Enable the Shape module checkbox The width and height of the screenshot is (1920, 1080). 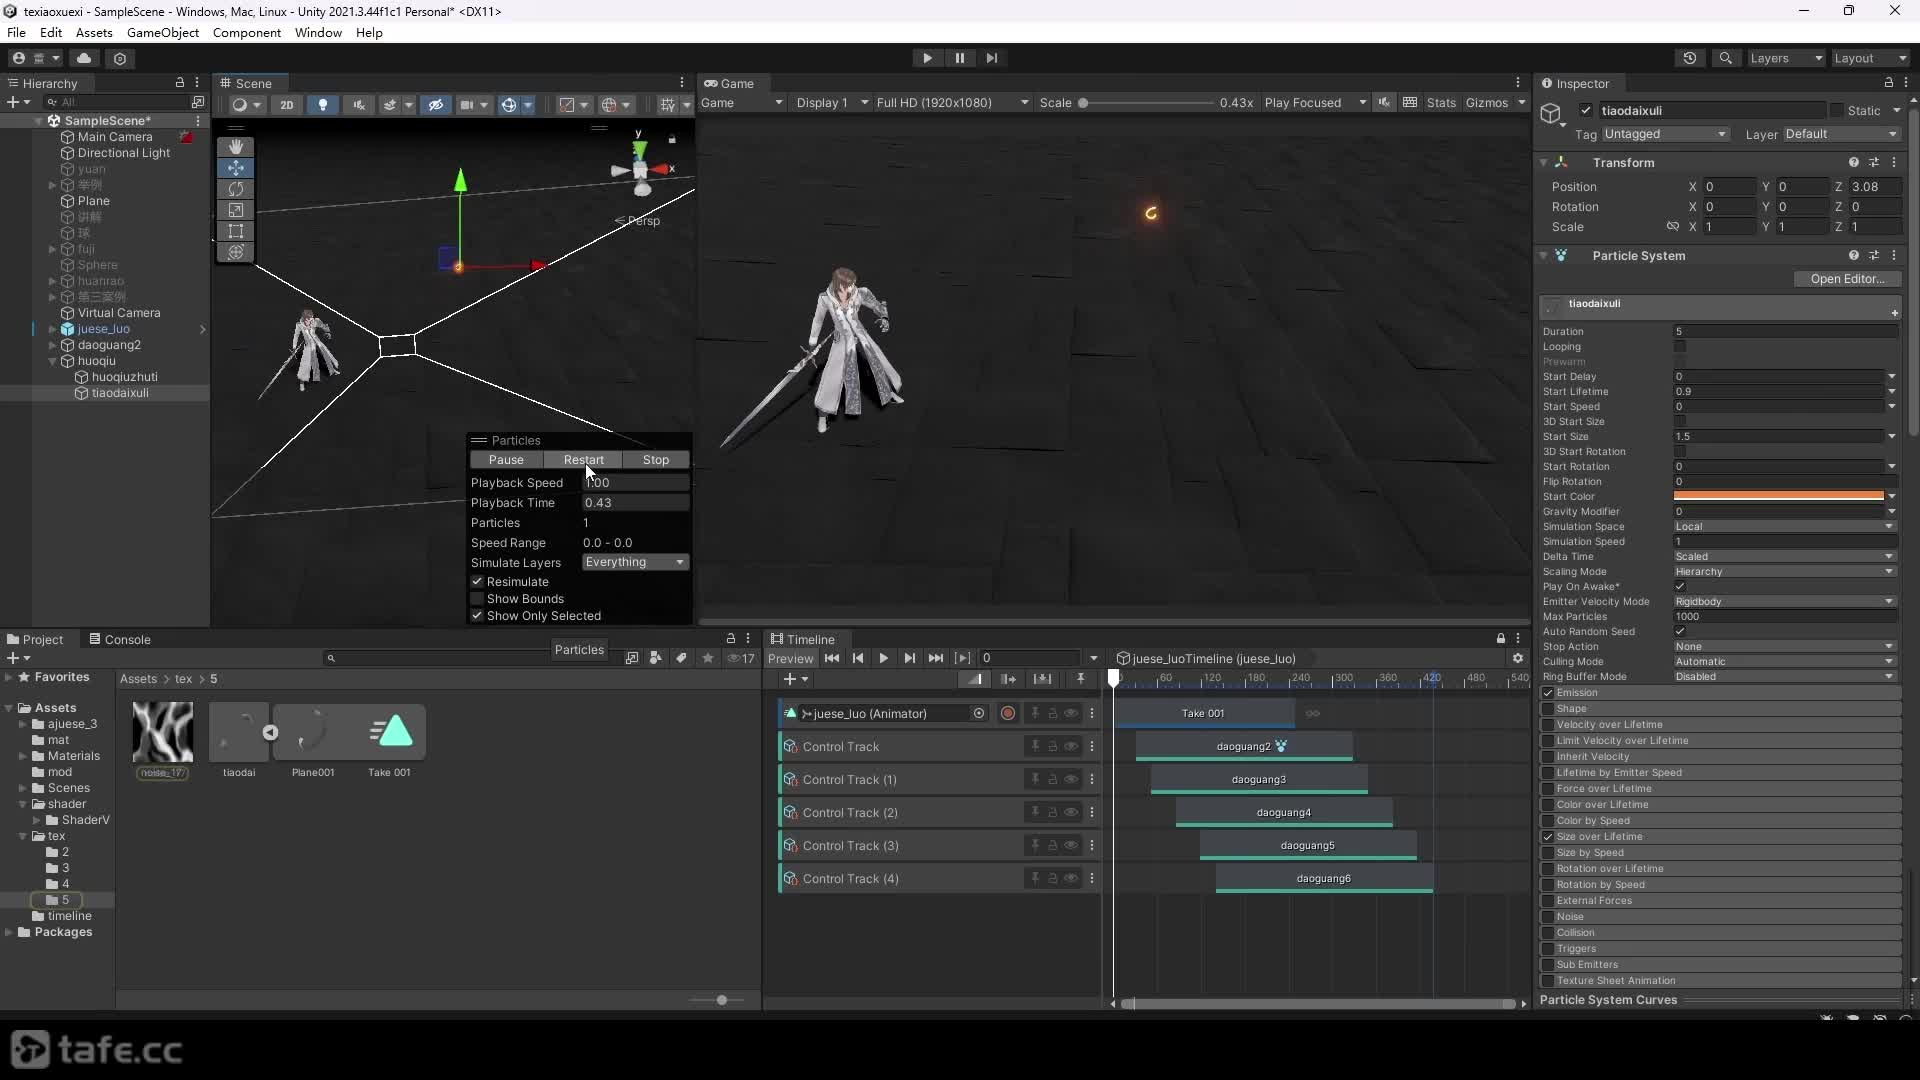(x=1548, y=709)
